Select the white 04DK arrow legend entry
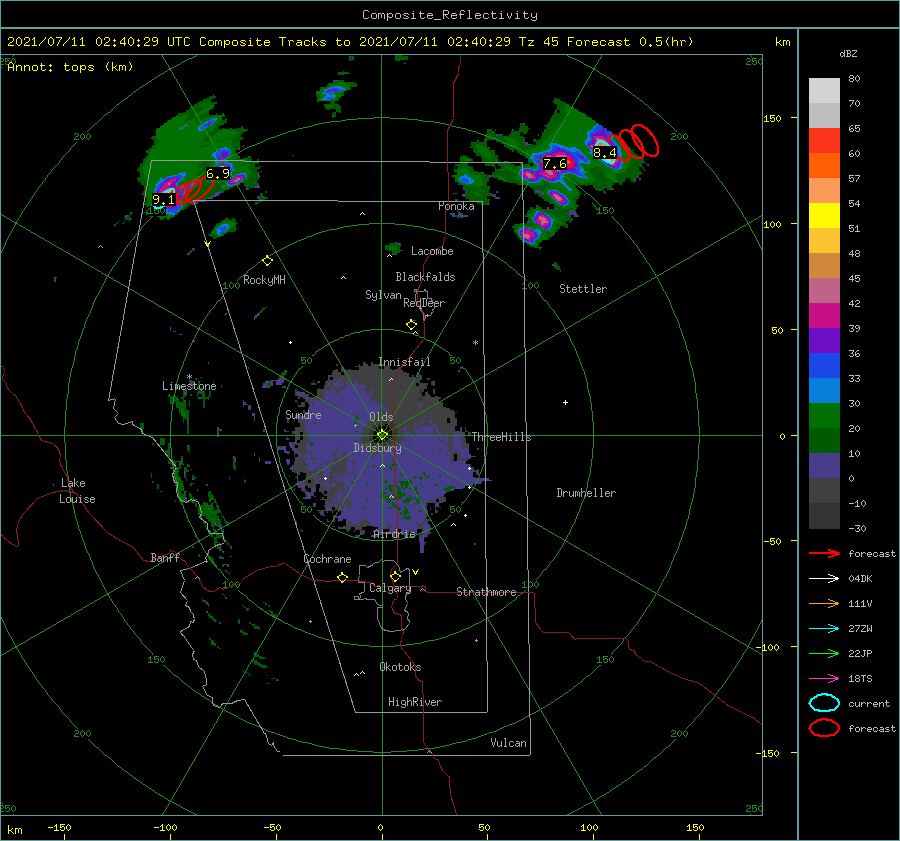 click(x=824, y=579)
